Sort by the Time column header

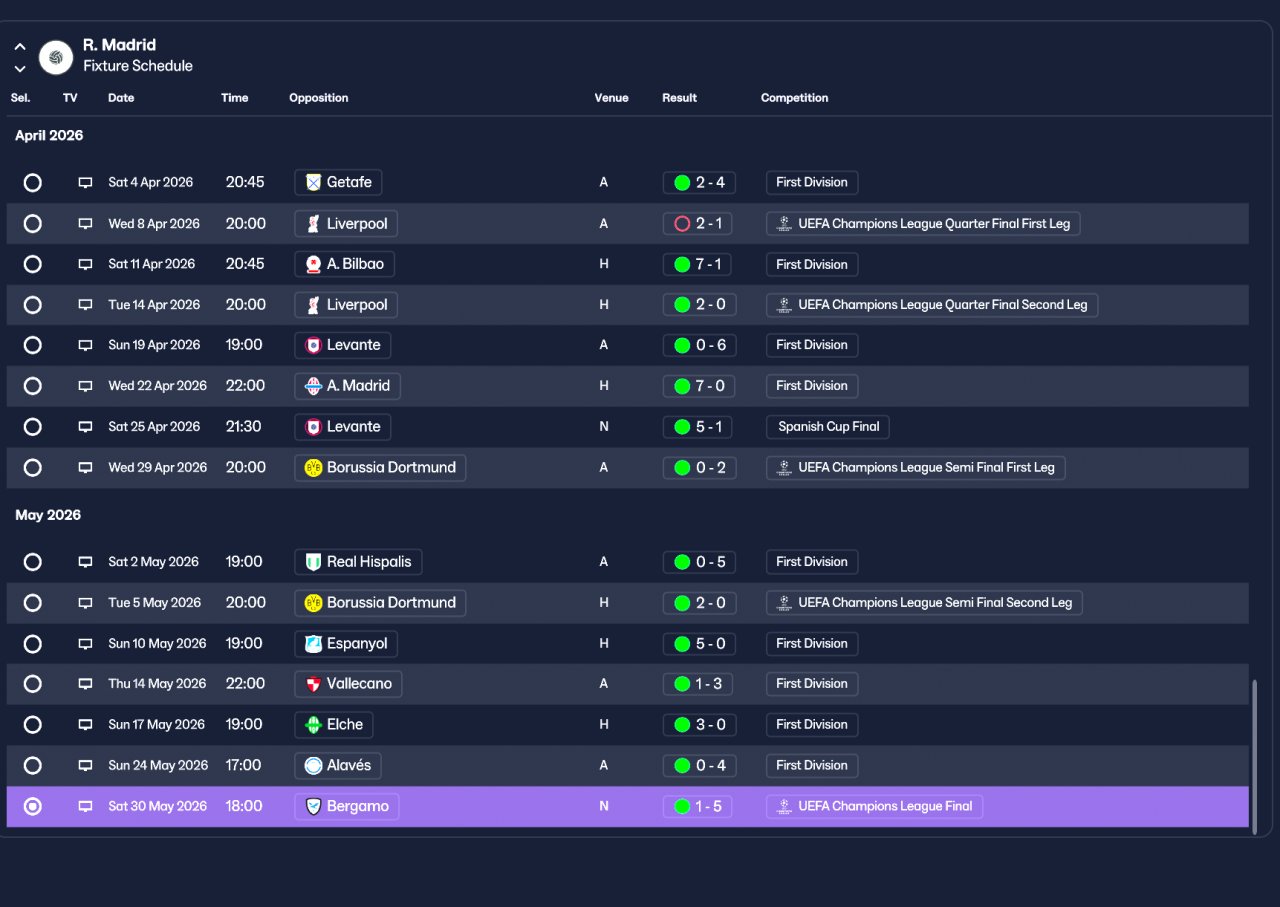coord(234,98)
